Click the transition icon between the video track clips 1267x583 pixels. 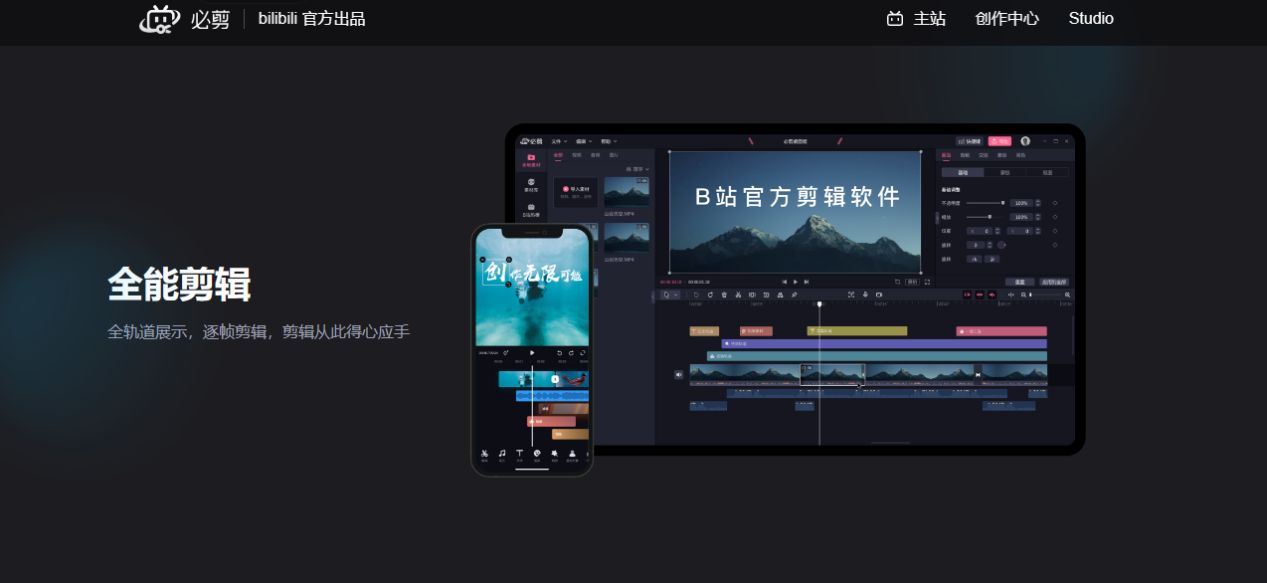977,375
